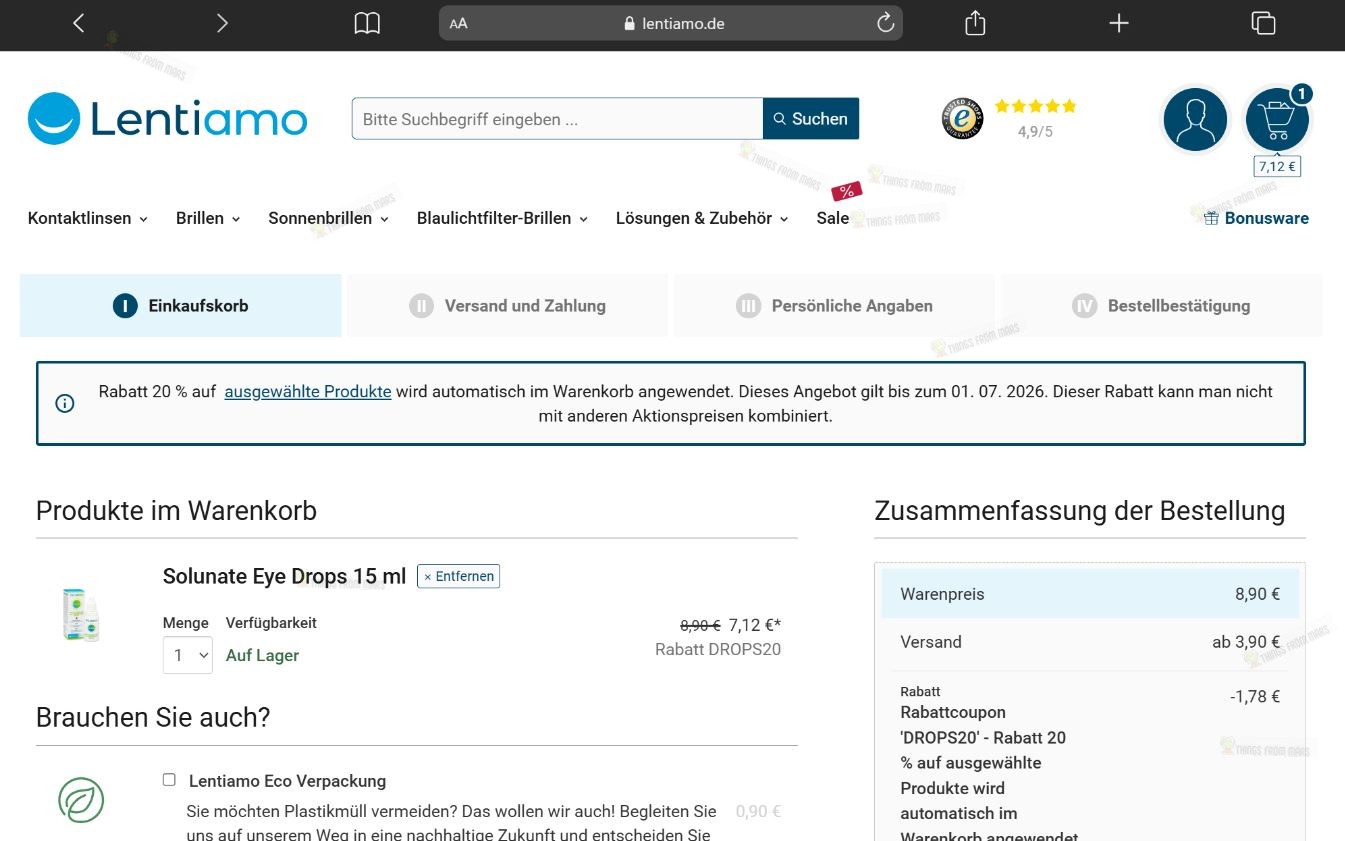Screen dimensions: 1345x841
Task: Go to the Lentiamo logo homepage
Action: click(168, 119)
